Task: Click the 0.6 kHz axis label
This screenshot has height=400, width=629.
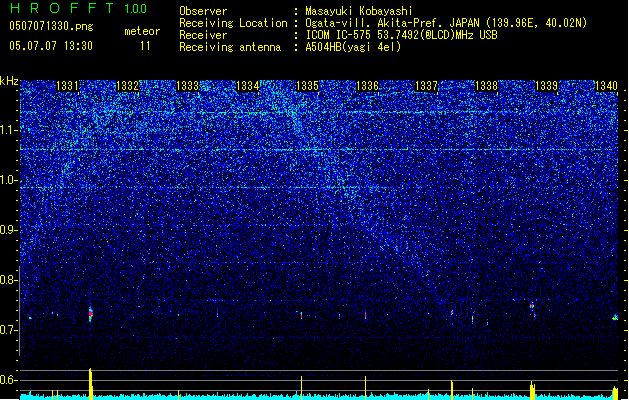Action: (x=8, y=380)
